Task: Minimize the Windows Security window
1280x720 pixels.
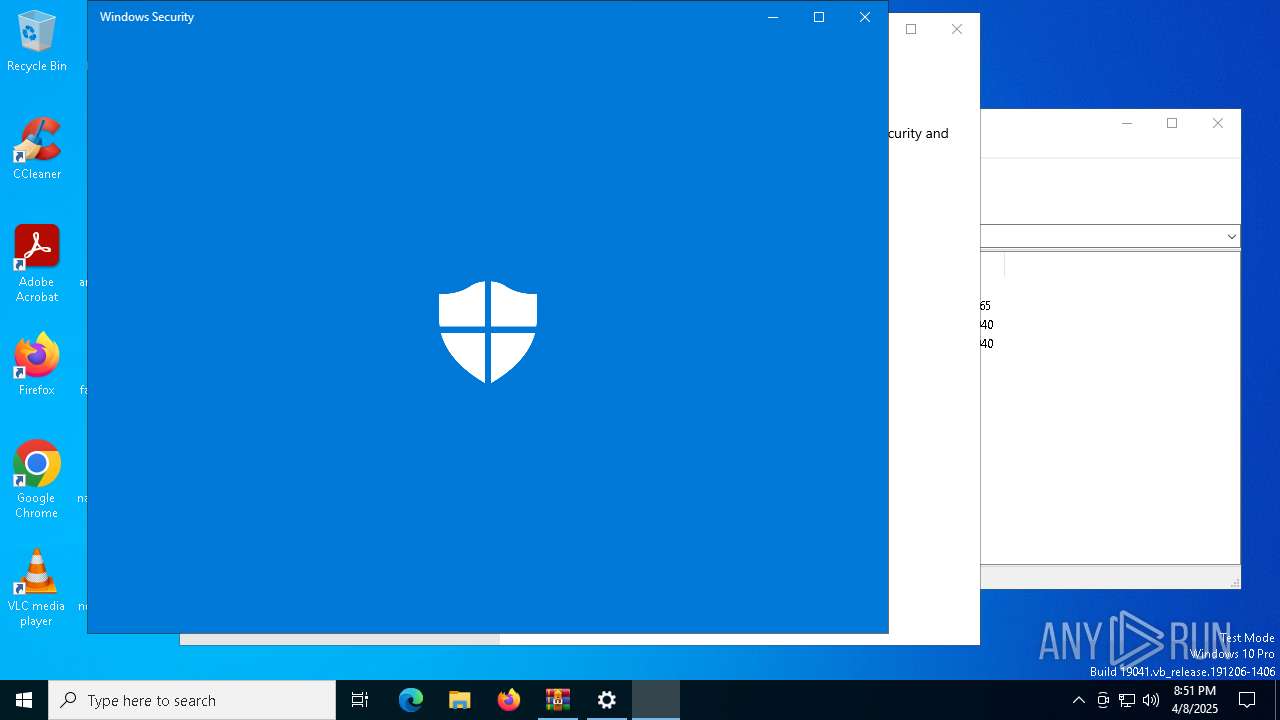Action: coord(773,17)
